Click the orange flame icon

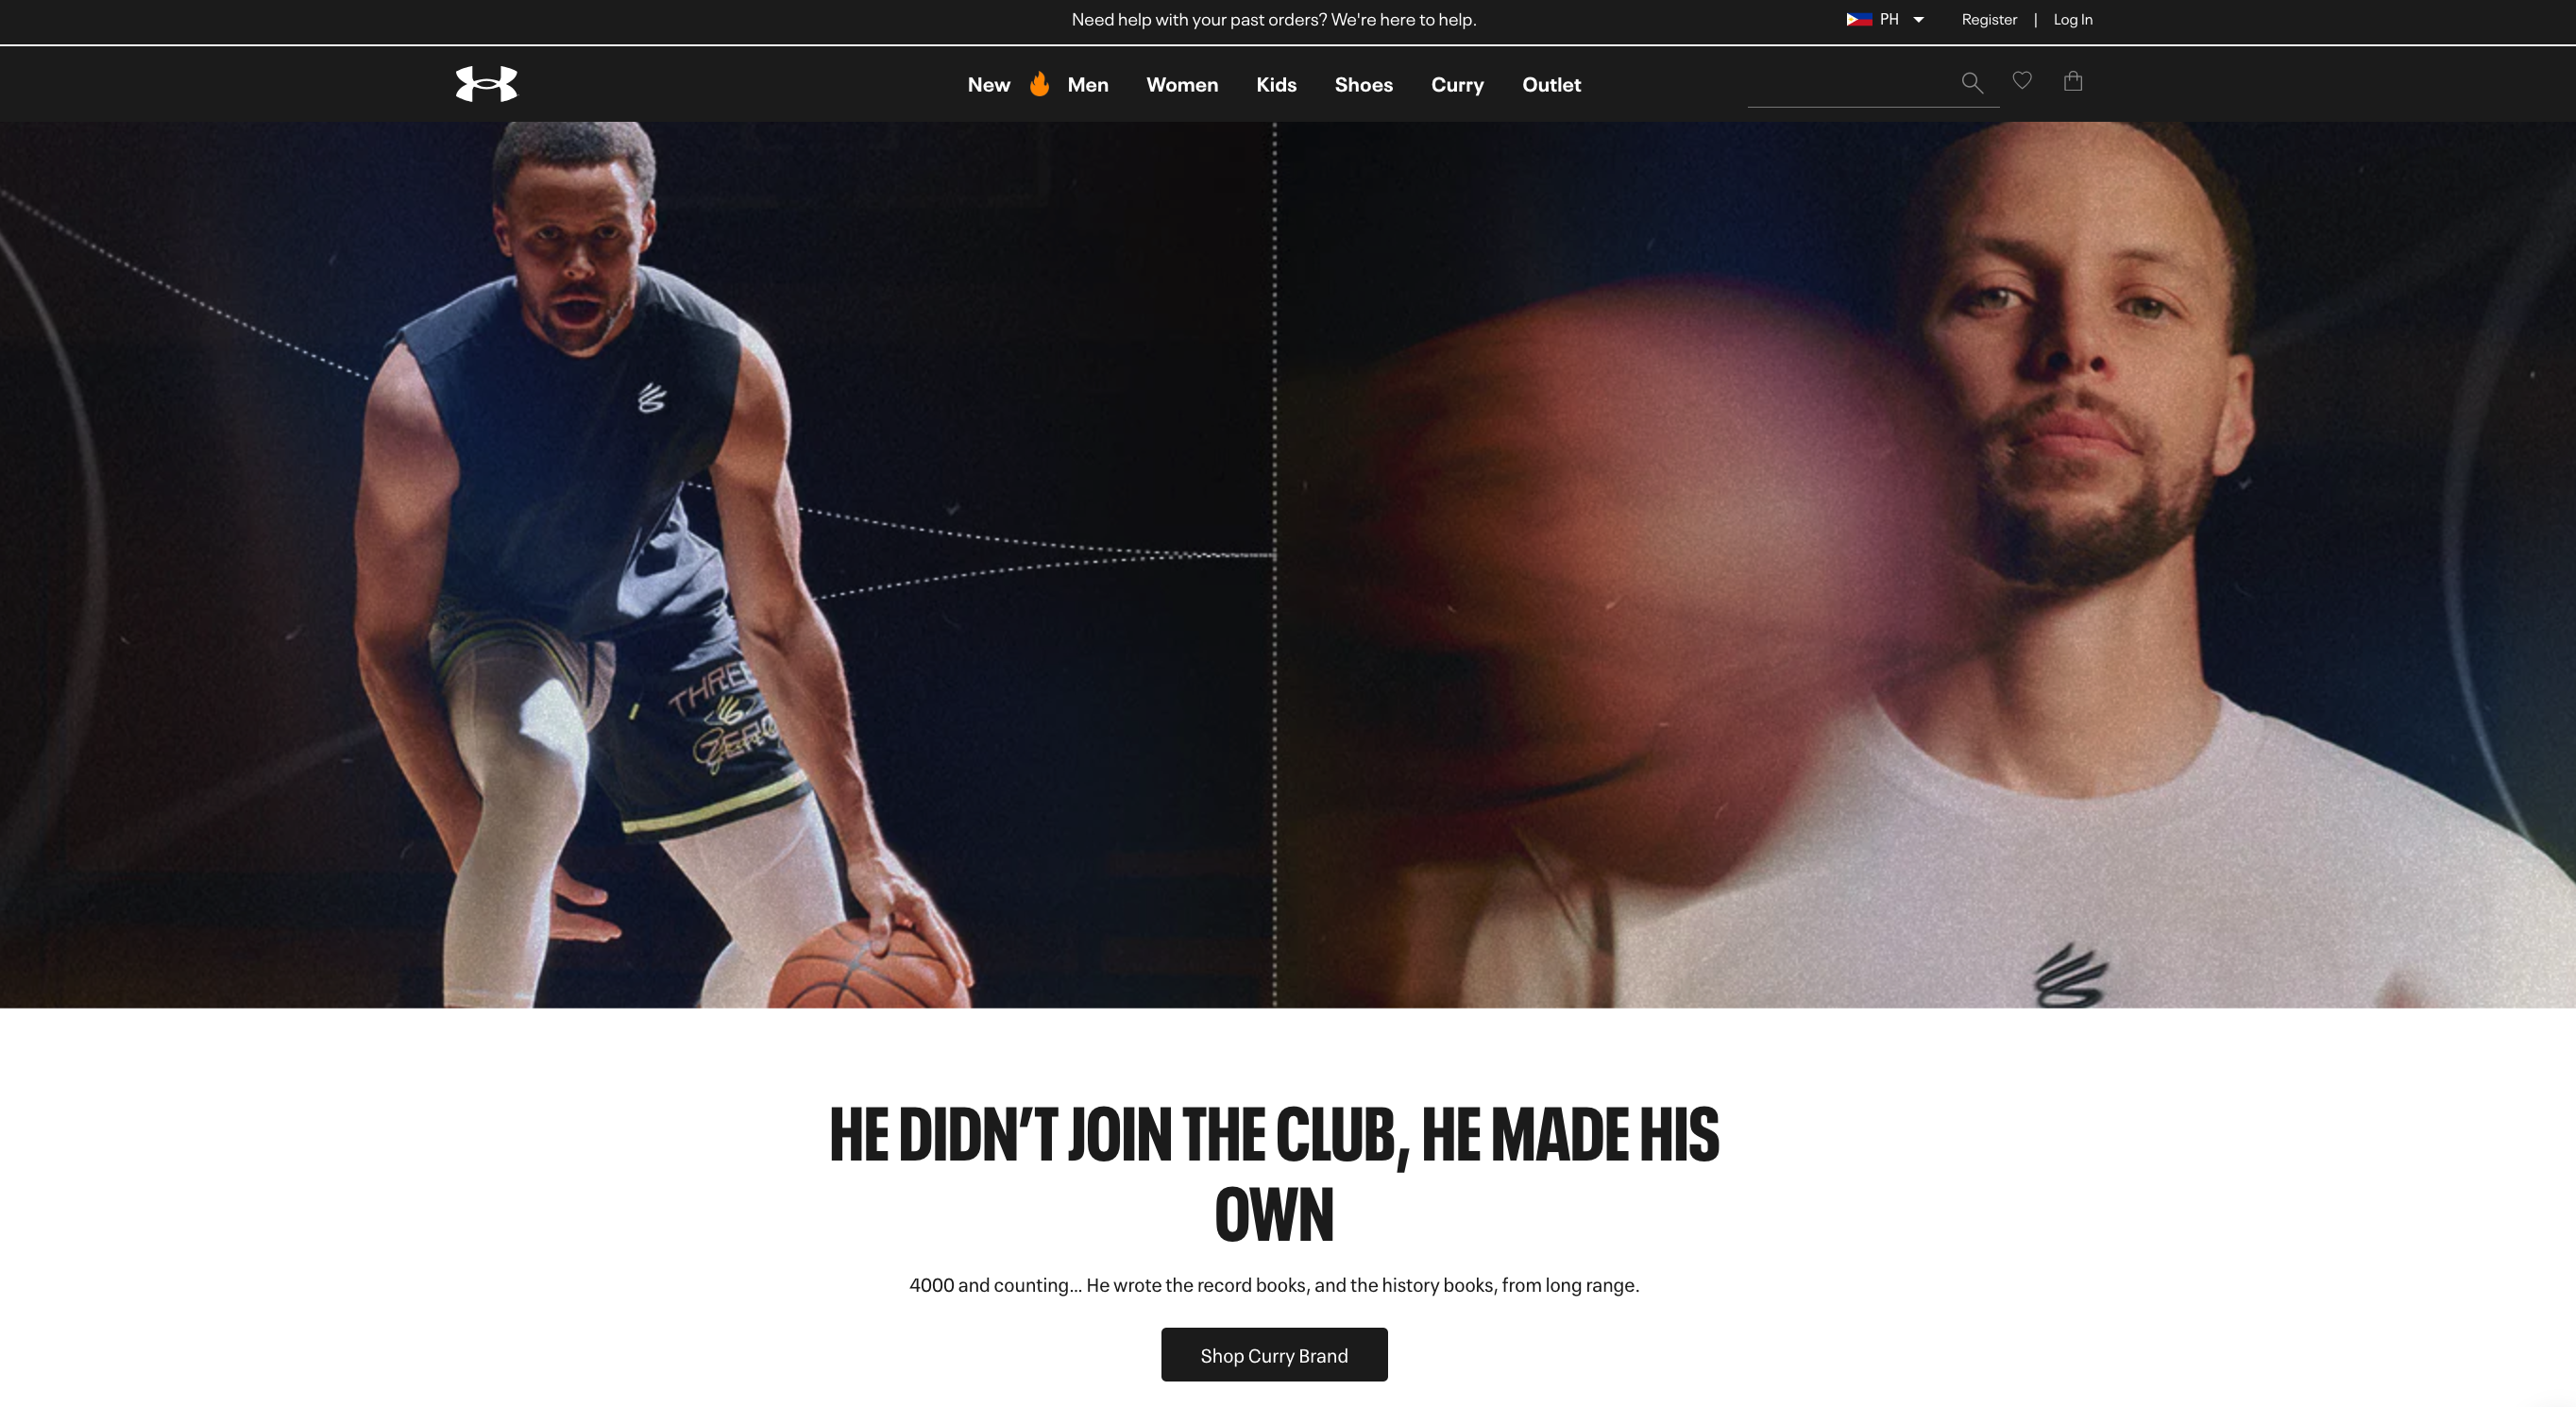1040,84
